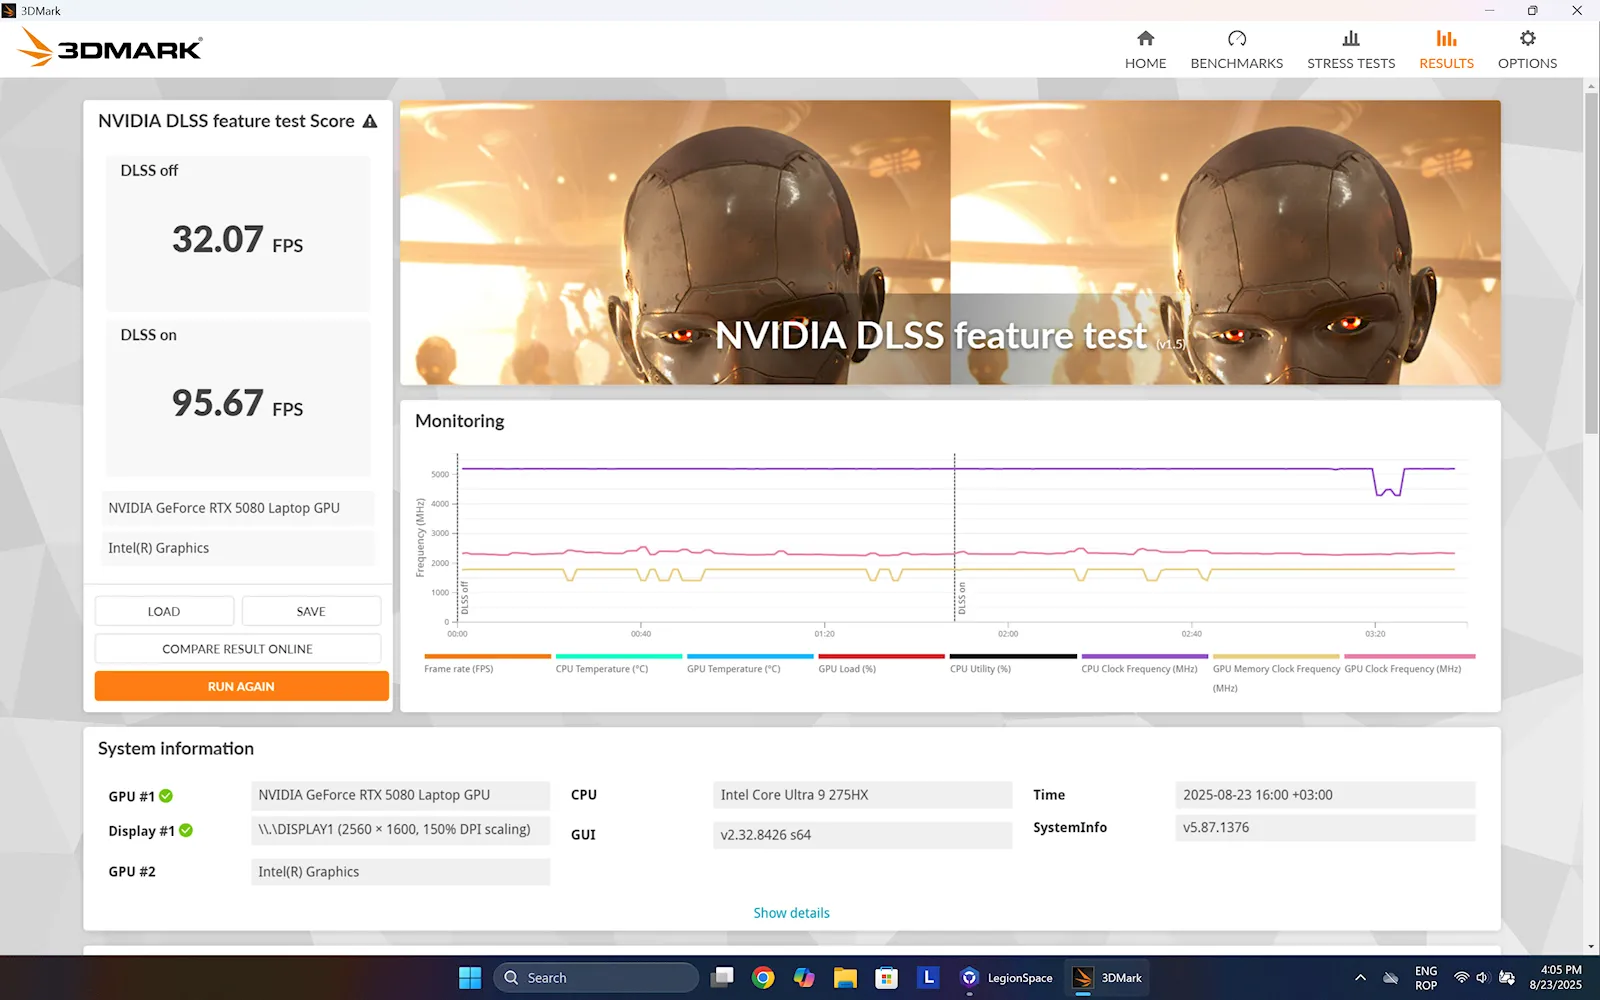This screenshot has width=1600, height=1000.
Task: Click the GPU #1 green check icon
Action: tap(166, 796)
